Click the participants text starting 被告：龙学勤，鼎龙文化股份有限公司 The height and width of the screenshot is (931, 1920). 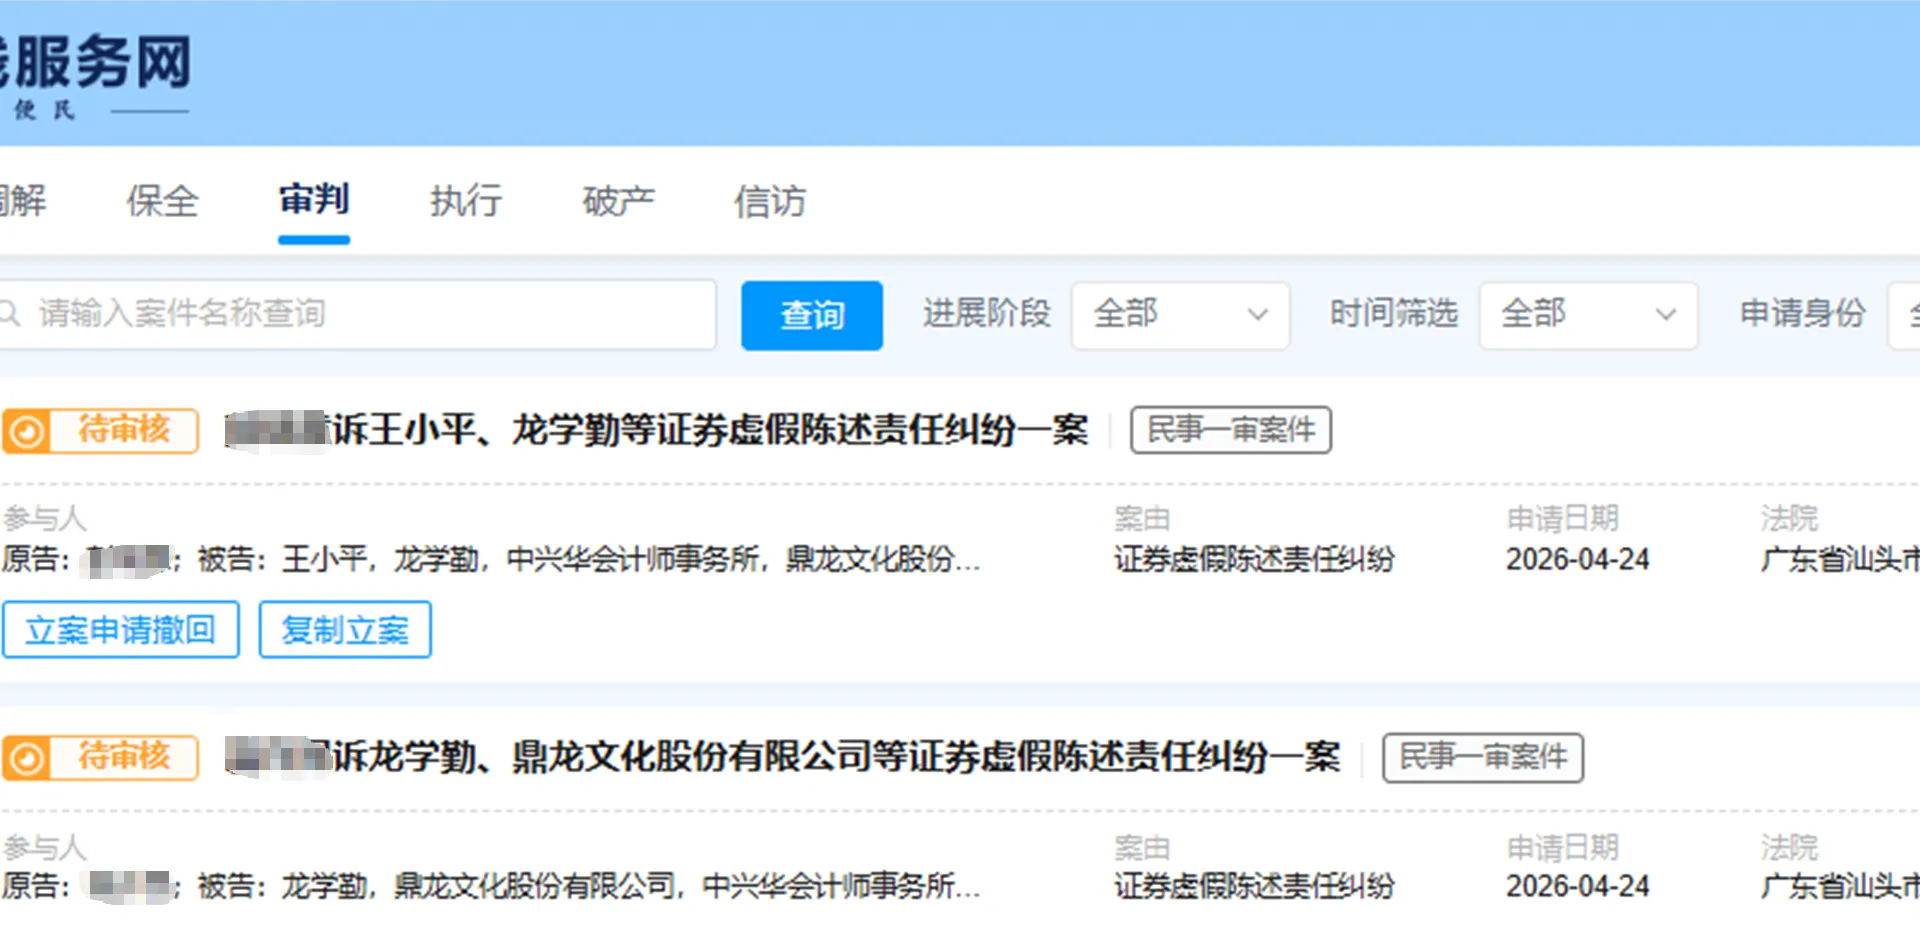589,886
